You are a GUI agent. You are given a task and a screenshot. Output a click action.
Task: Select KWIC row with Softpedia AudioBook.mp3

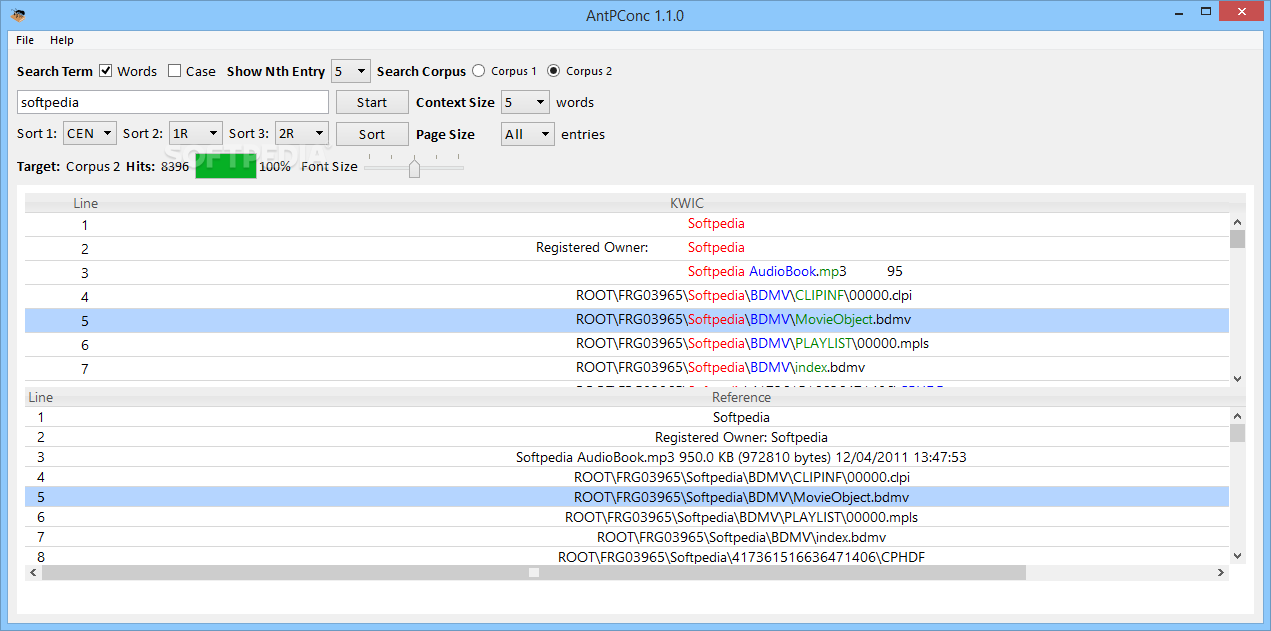coord(627,272)
